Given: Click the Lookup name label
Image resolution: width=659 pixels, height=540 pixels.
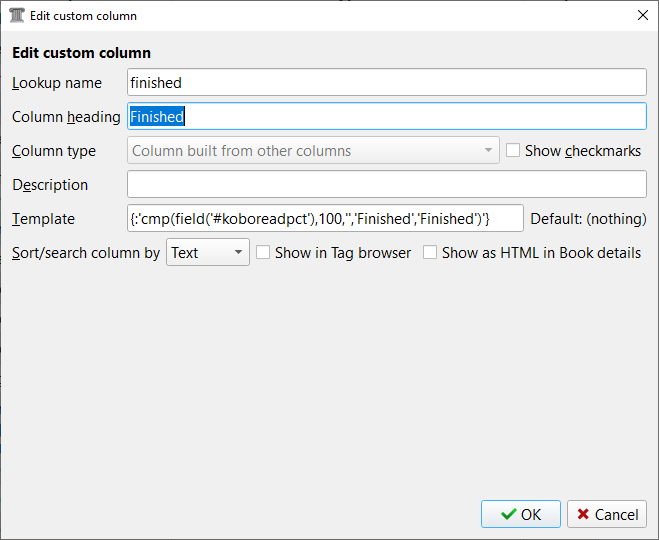Looking at the screenshot, I should [57, 83].
